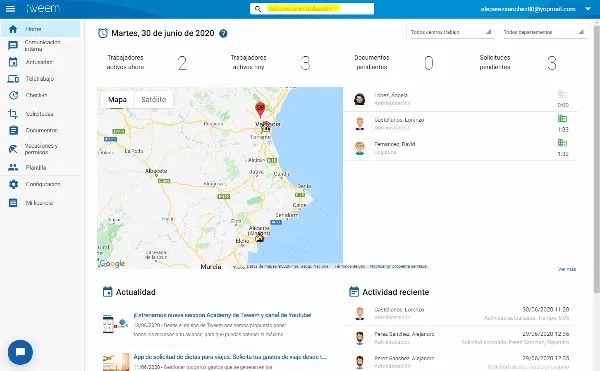Open the hamburger menu icon
600x371 pixels.
10,8
